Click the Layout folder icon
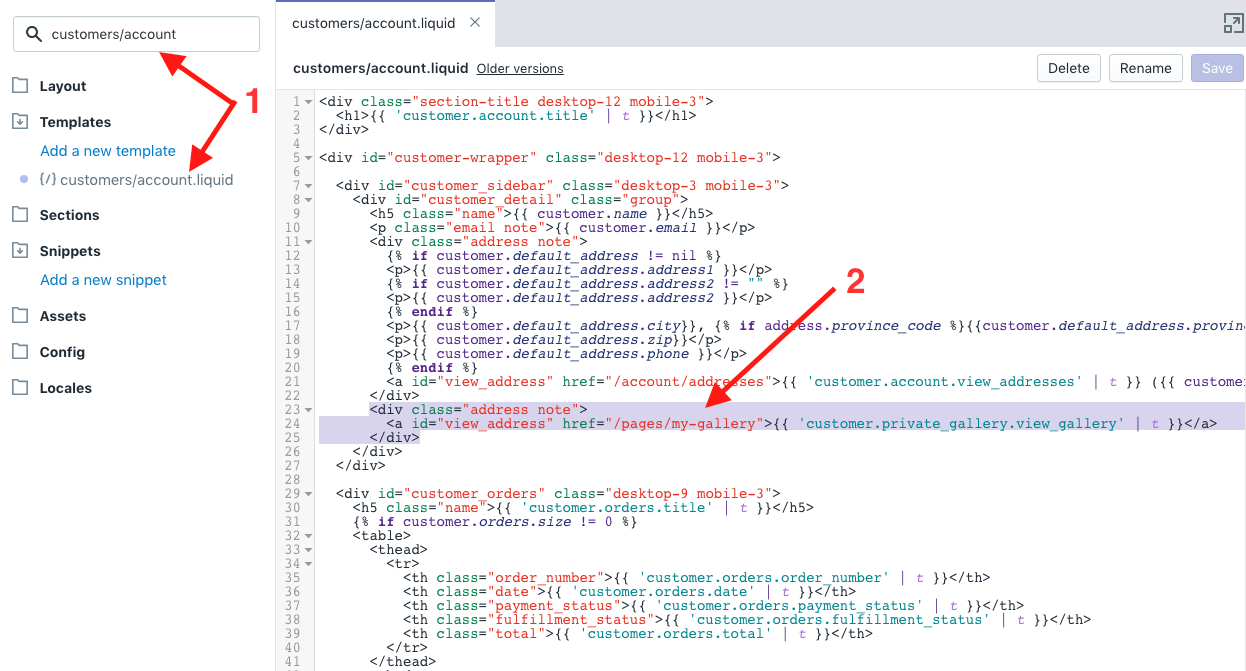The height and width of the screenshot is (671, 1246). coord(20,86)
